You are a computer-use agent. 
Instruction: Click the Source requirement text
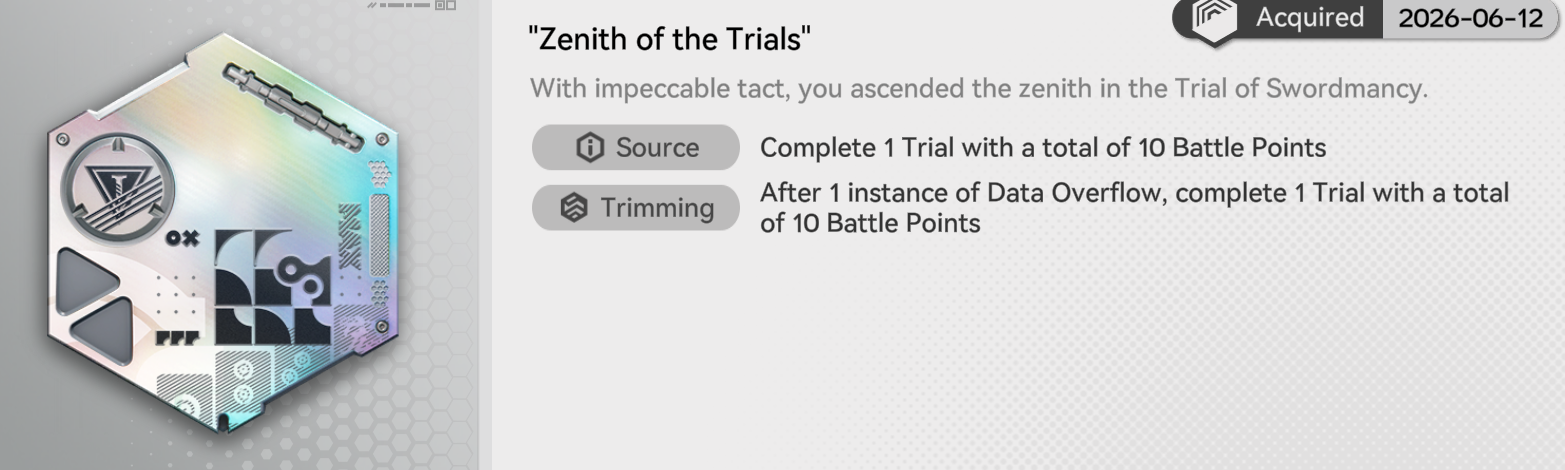click(x=1043, y=148)
